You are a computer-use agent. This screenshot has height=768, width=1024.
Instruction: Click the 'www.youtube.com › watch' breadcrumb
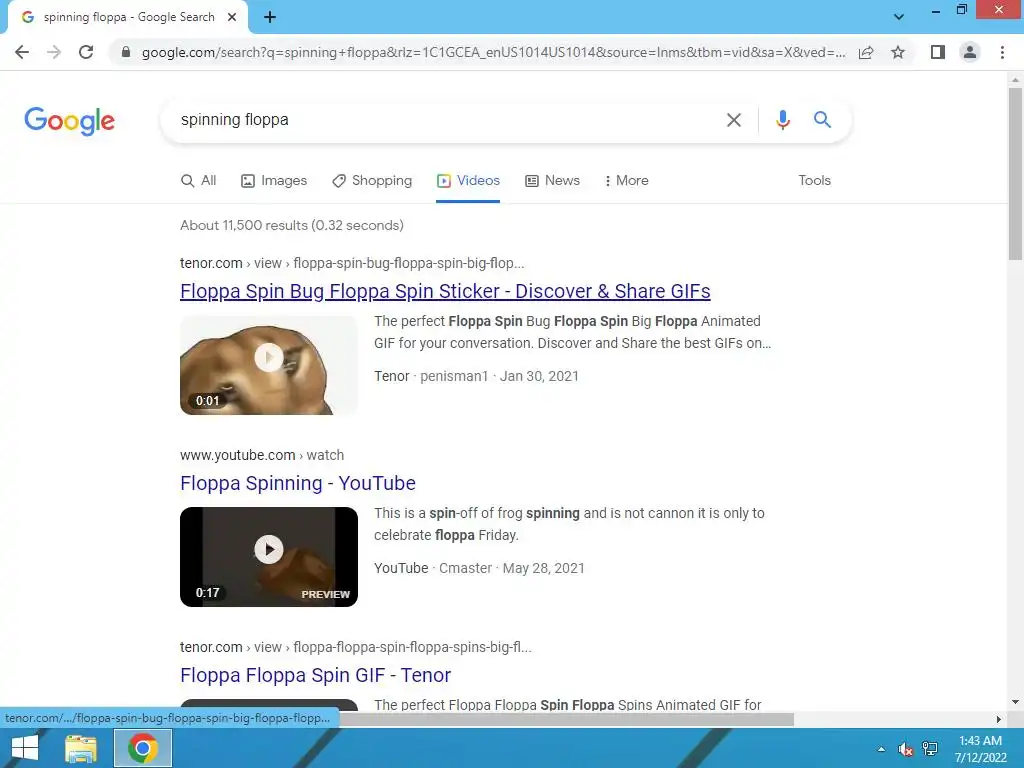(x=262, y=455)
